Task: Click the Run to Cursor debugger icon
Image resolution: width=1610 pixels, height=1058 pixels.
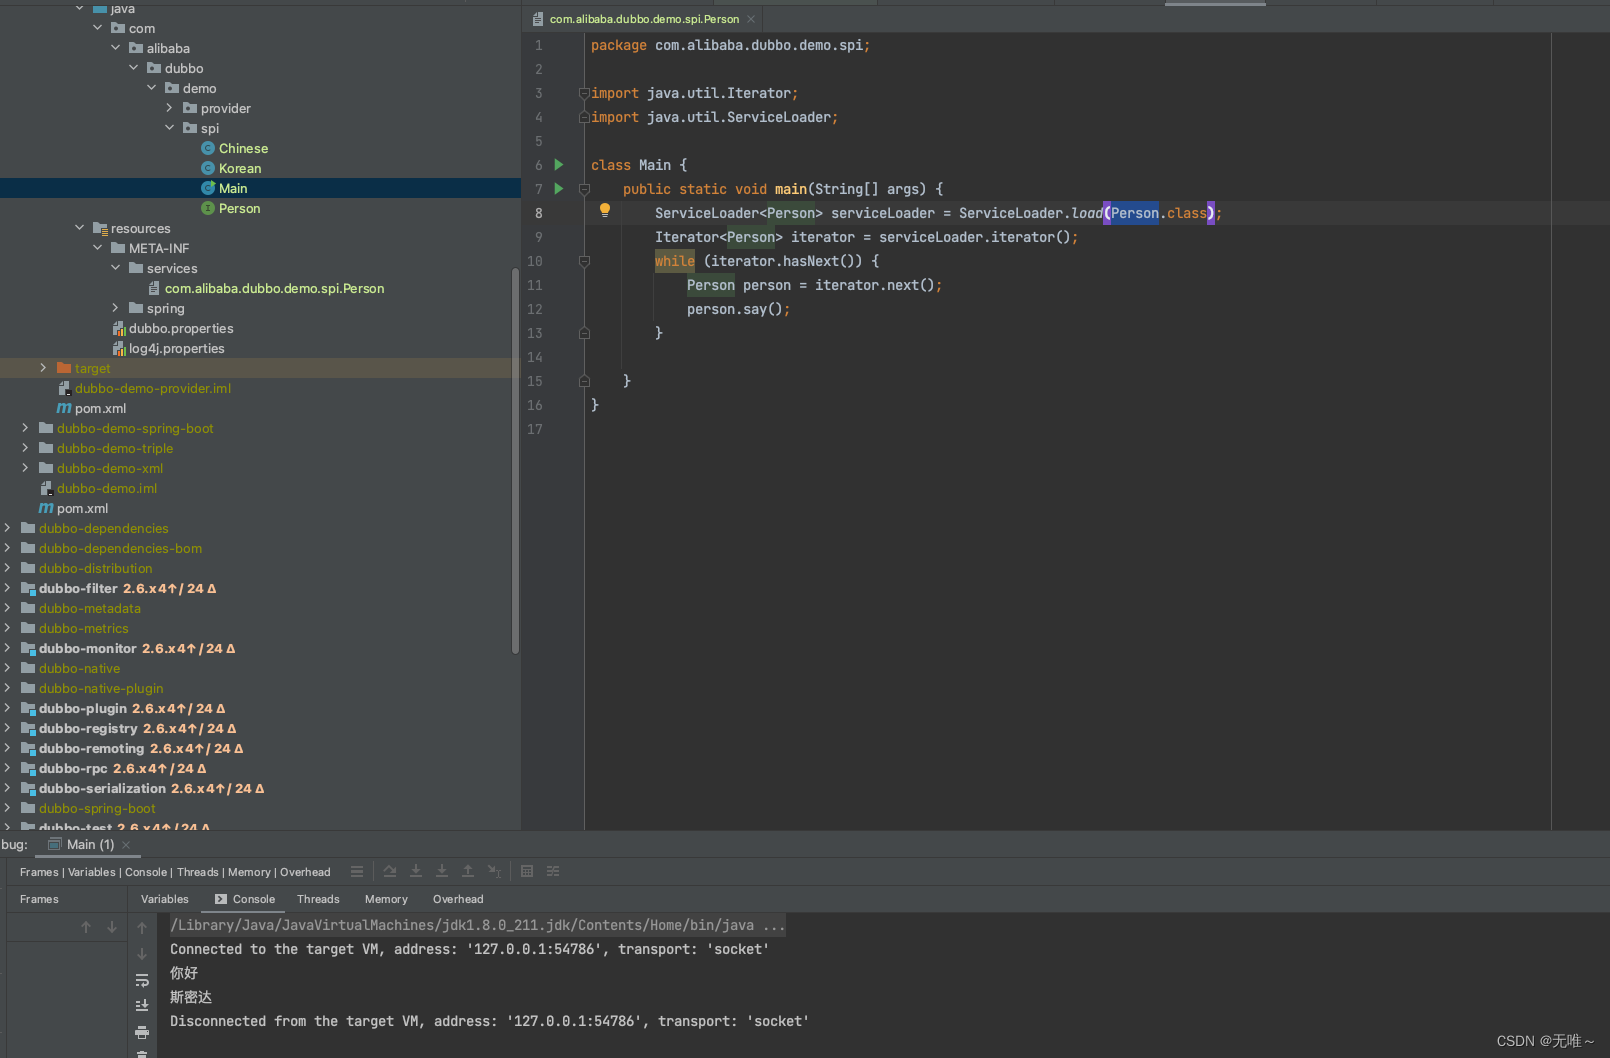Action: pos(494,872)
